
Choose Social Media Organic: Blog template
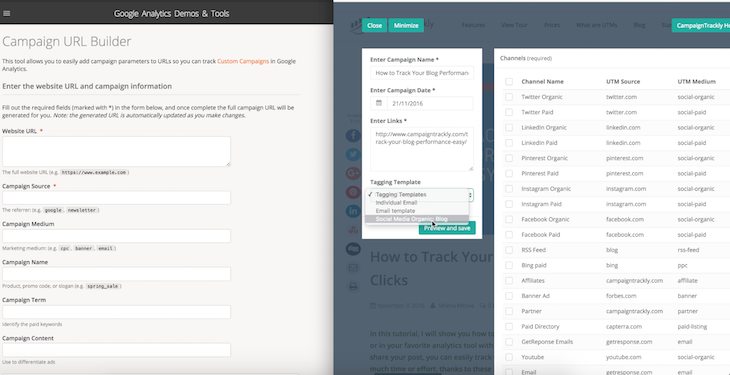416,219
